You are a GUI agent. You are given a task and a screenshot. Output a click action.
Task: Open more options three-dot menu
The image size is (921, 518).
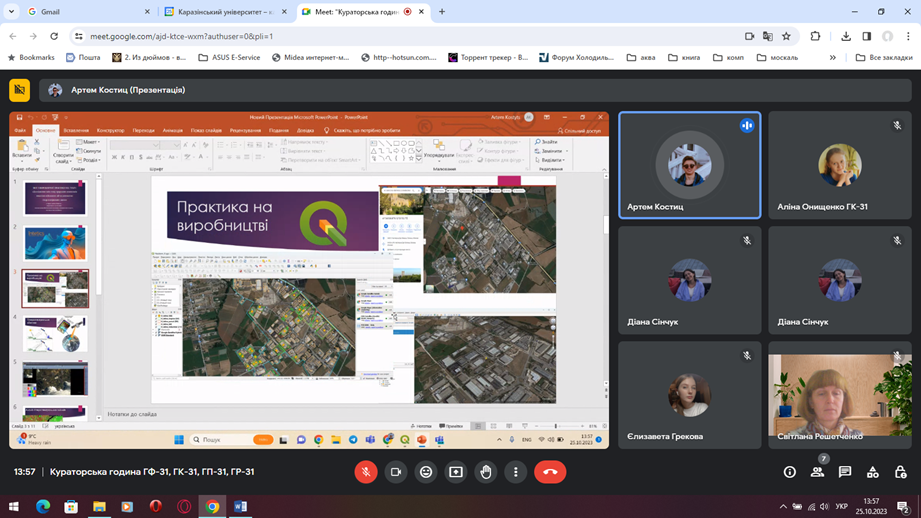[x=516, y=472]
